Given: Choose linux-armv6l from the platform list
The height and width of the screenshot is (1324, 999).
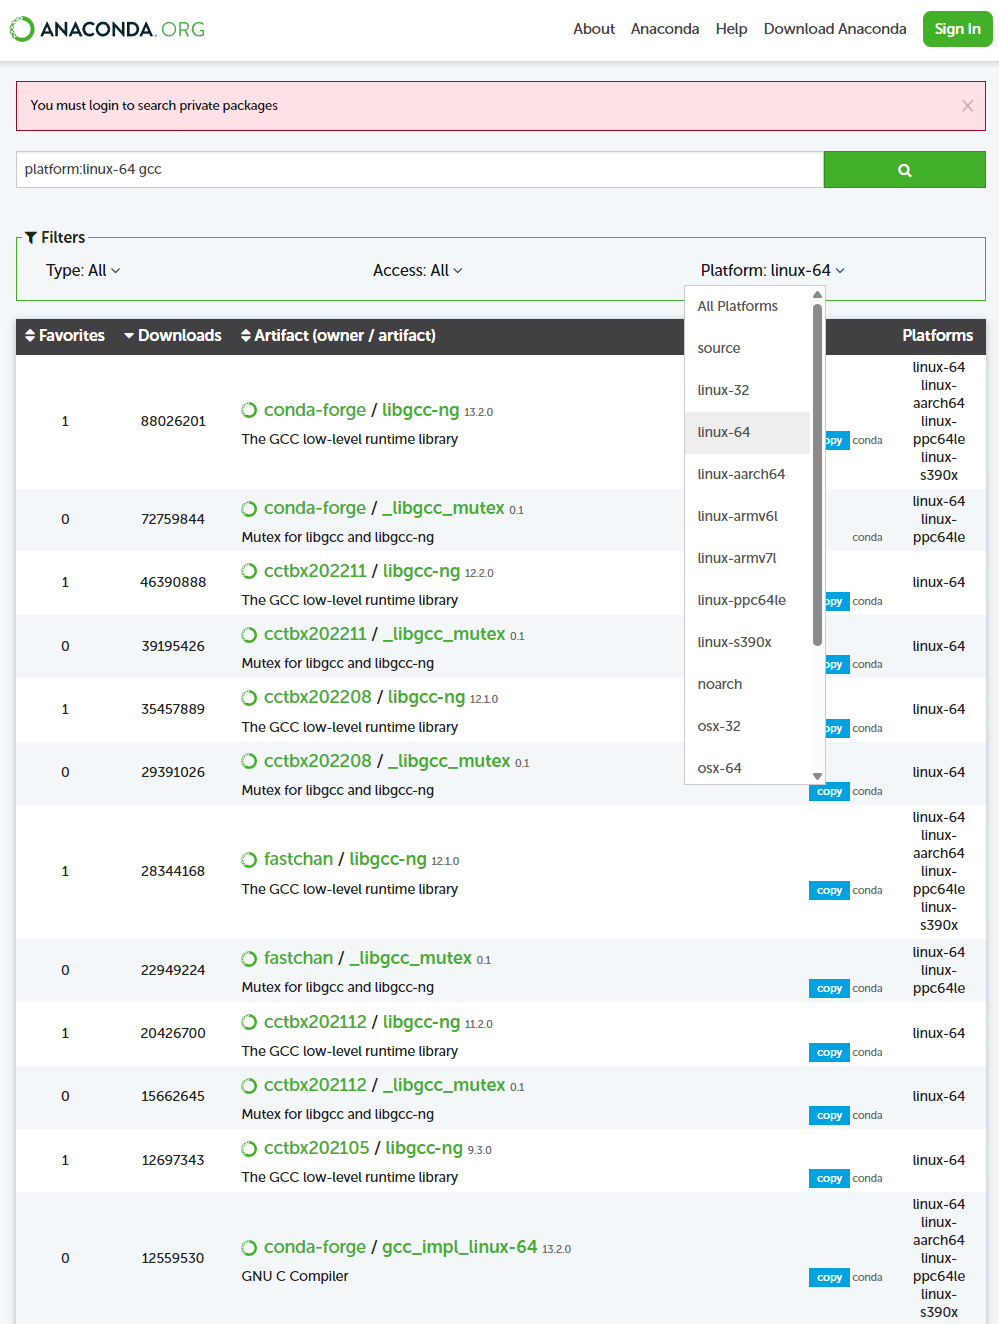Looking at the screenshot, I should pos(747,516).
